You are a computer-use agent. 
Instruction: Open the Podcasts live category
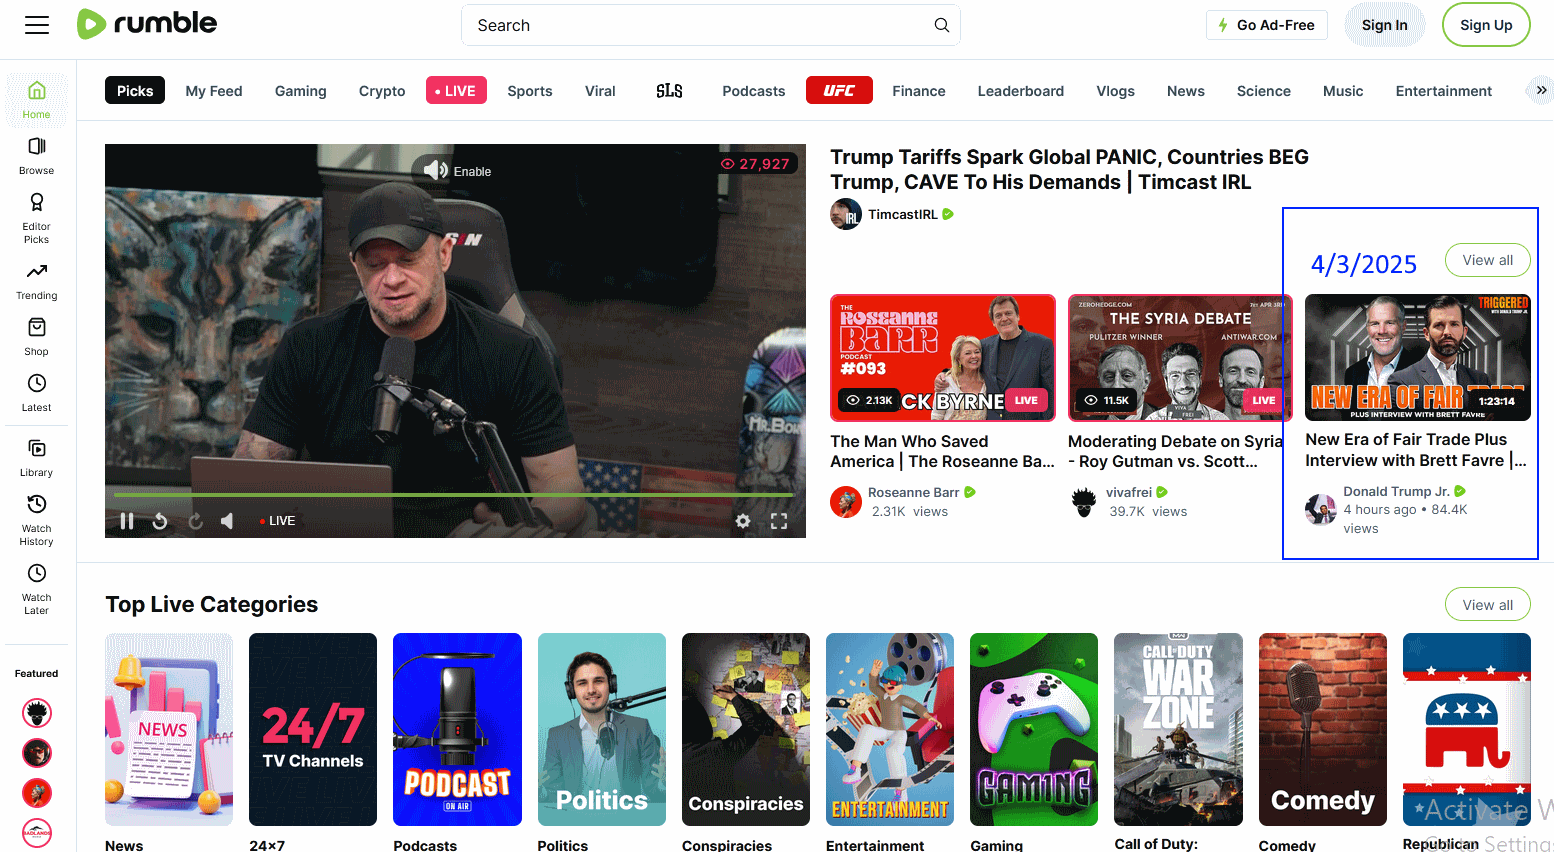457,729
